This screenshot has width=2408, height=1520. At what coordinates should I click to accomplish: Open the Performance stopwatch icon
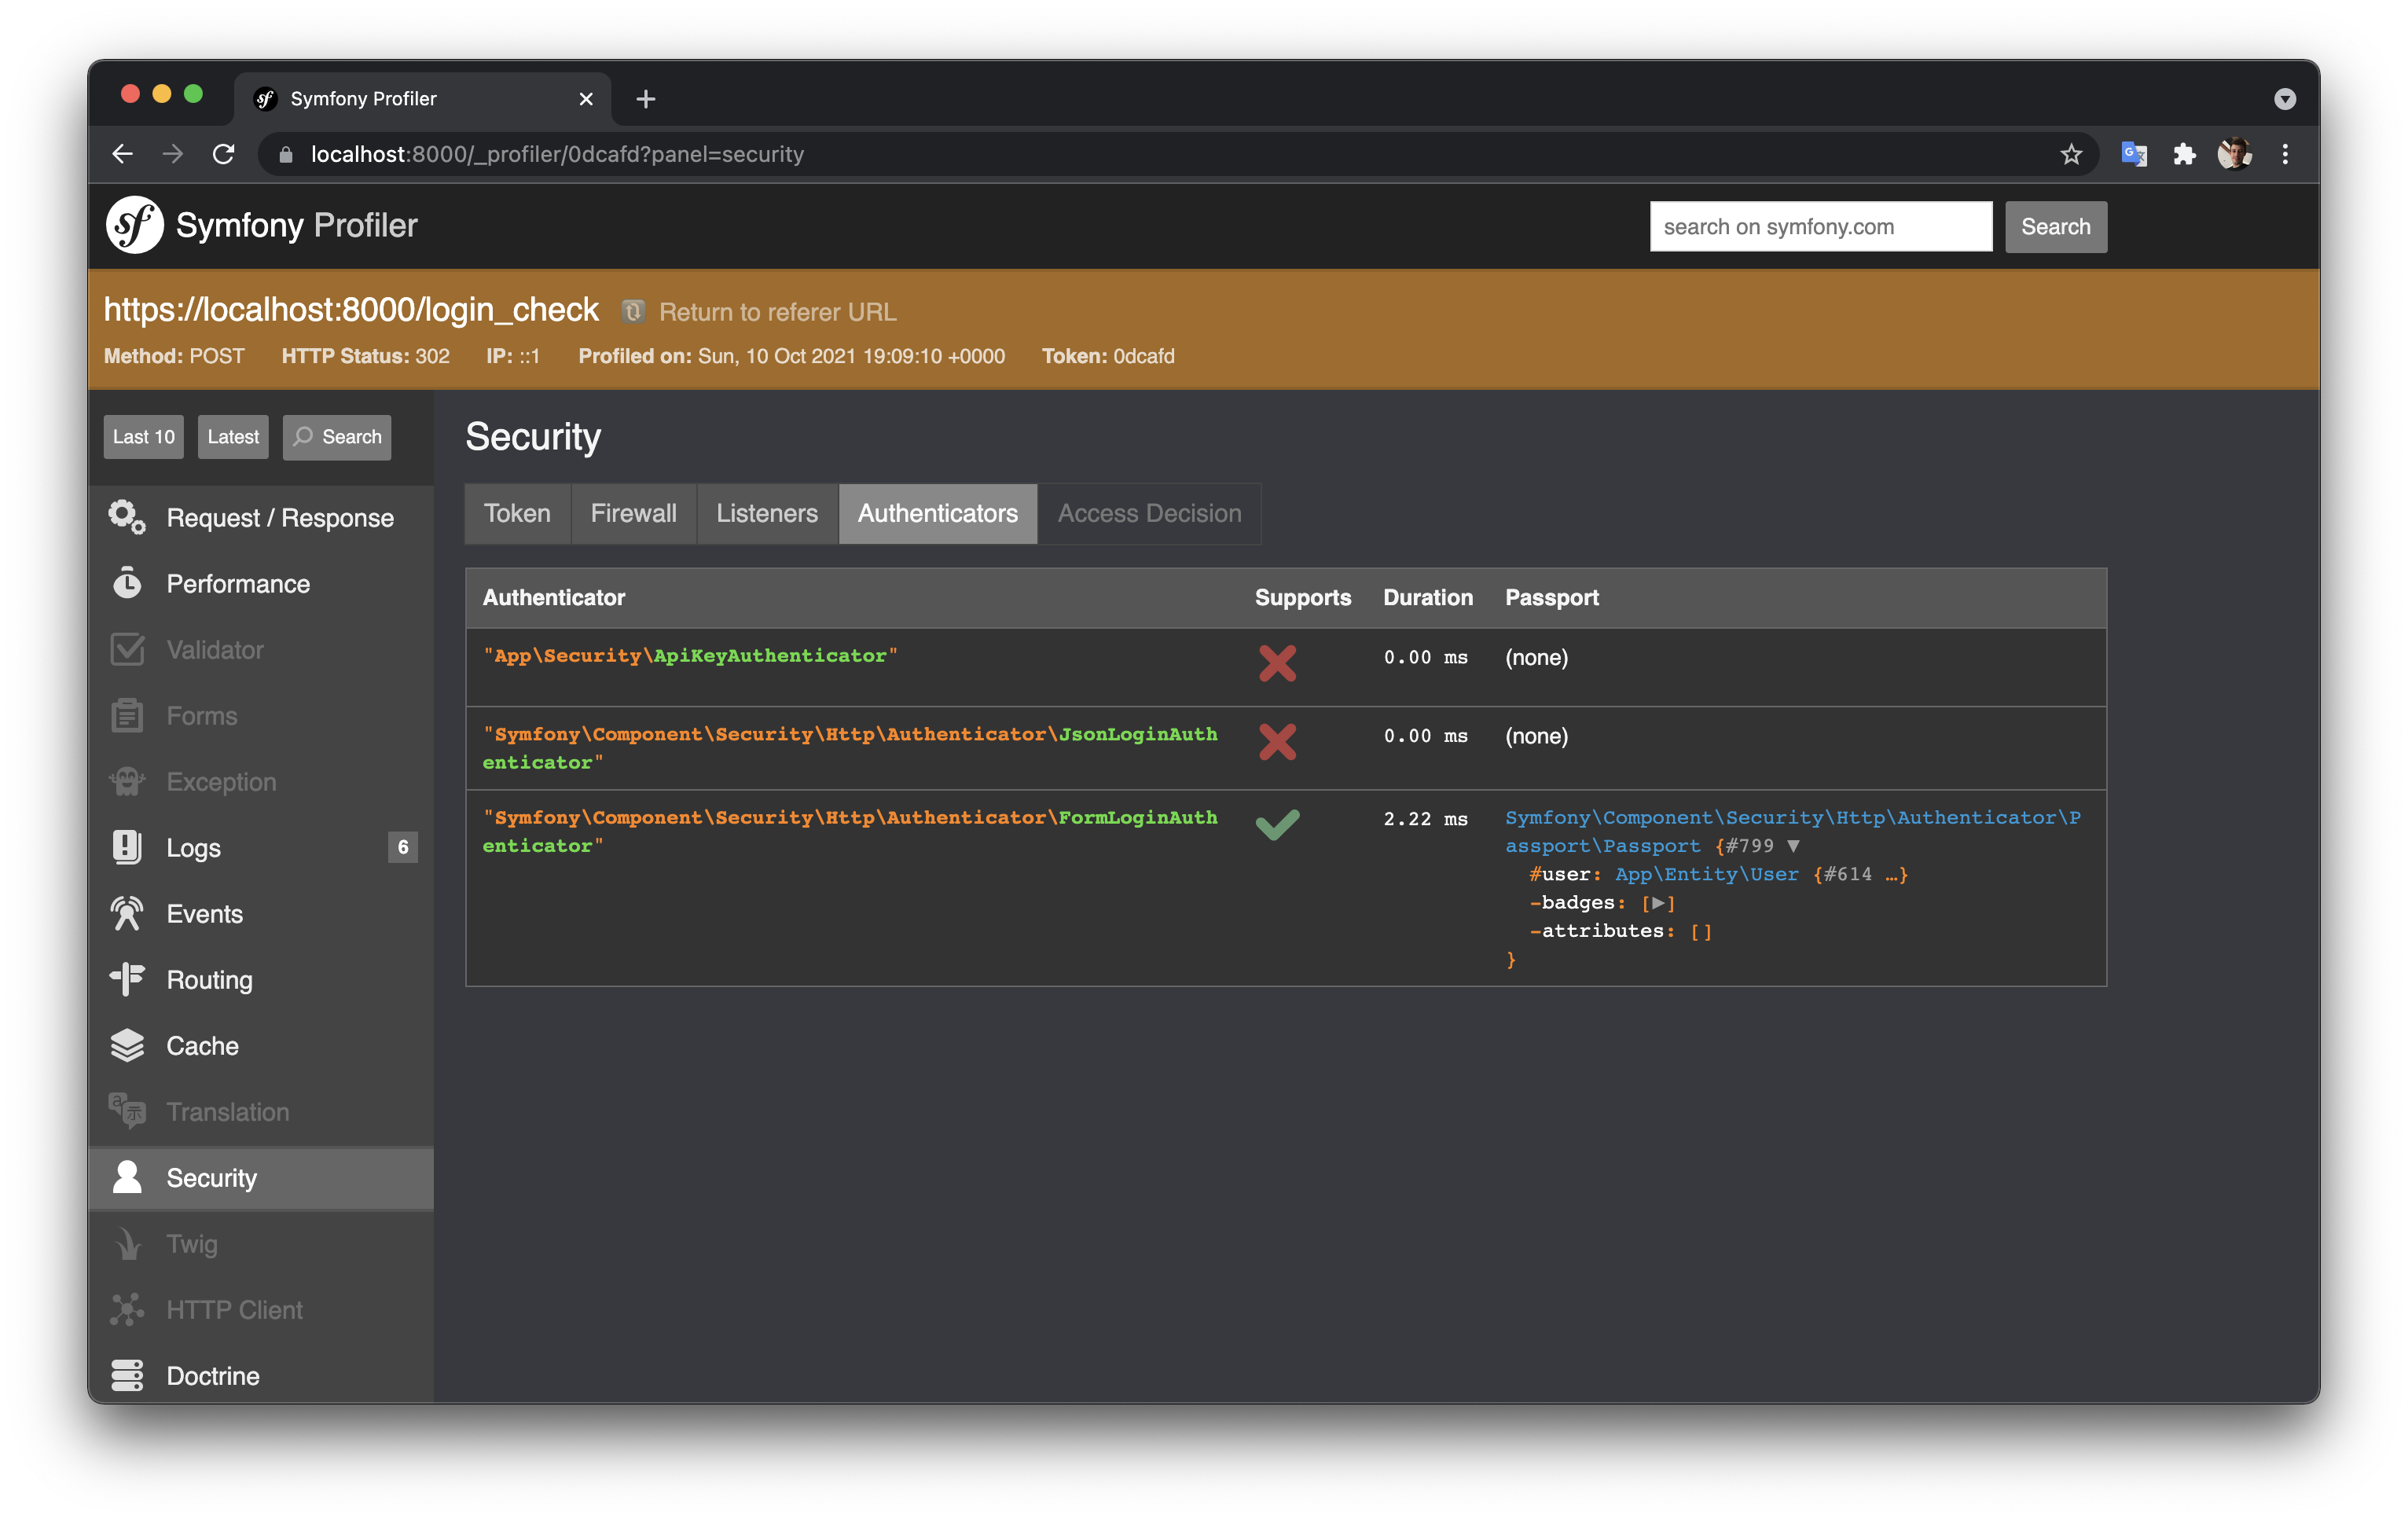coord(127,583)
